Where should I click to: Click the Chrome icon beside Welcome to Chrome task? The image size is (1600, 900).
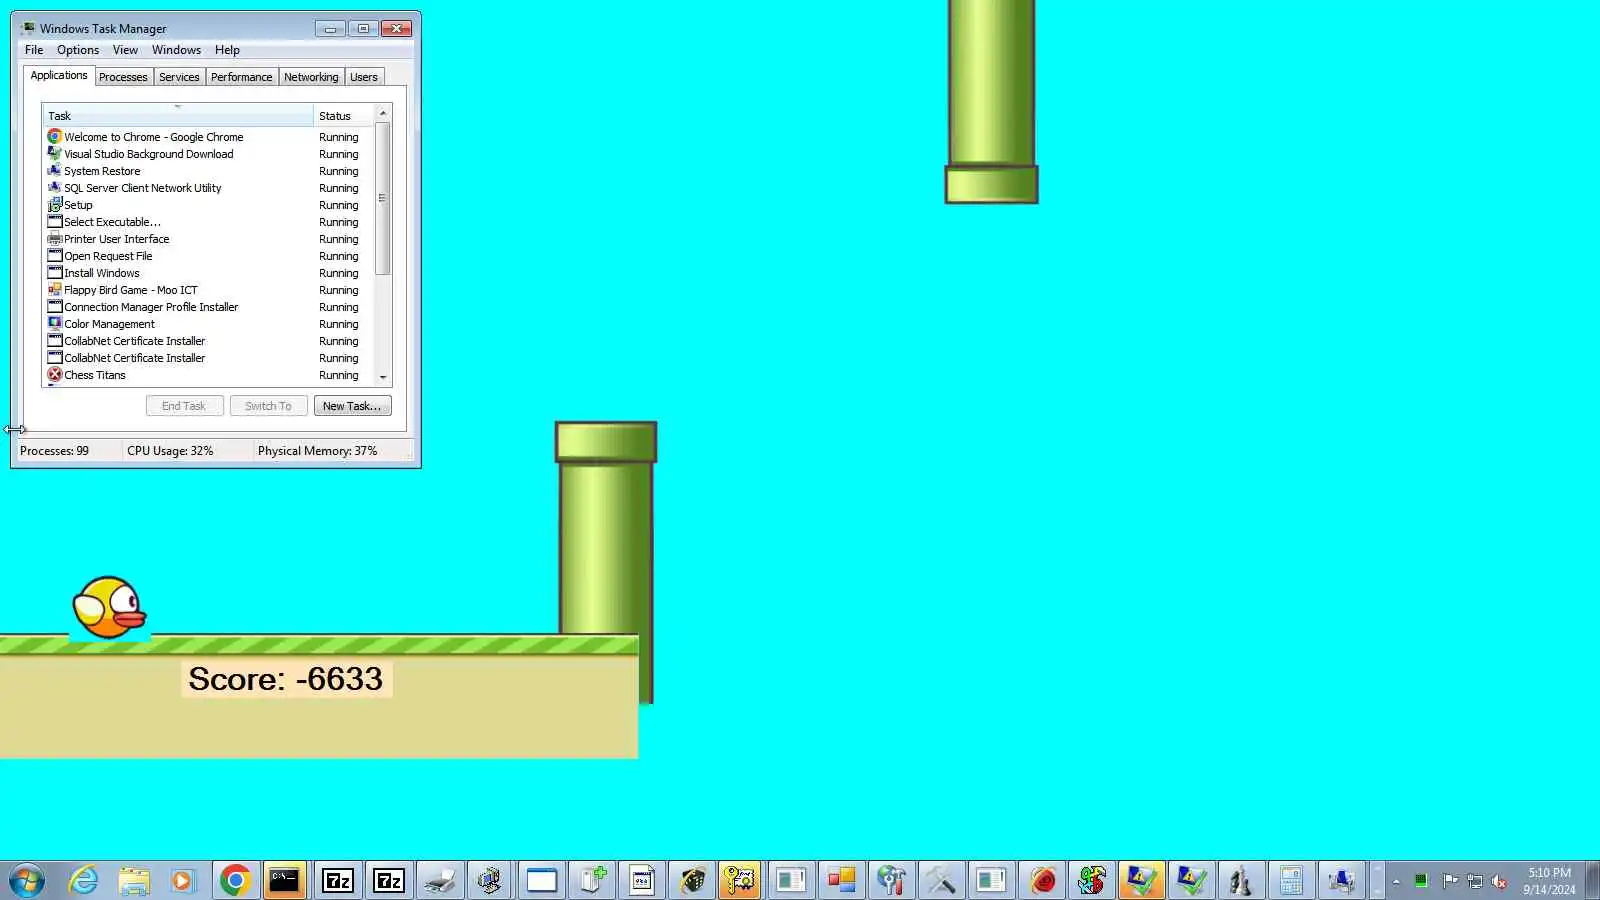(55, 137)
